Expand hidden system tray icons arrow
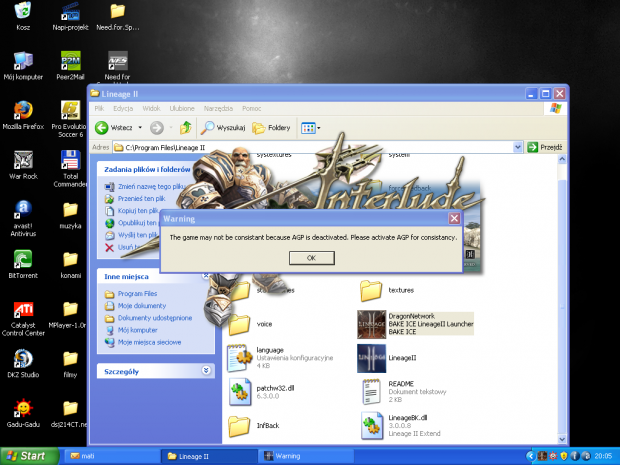The height and width of the screenshot is (465, 620). [530, 456]
